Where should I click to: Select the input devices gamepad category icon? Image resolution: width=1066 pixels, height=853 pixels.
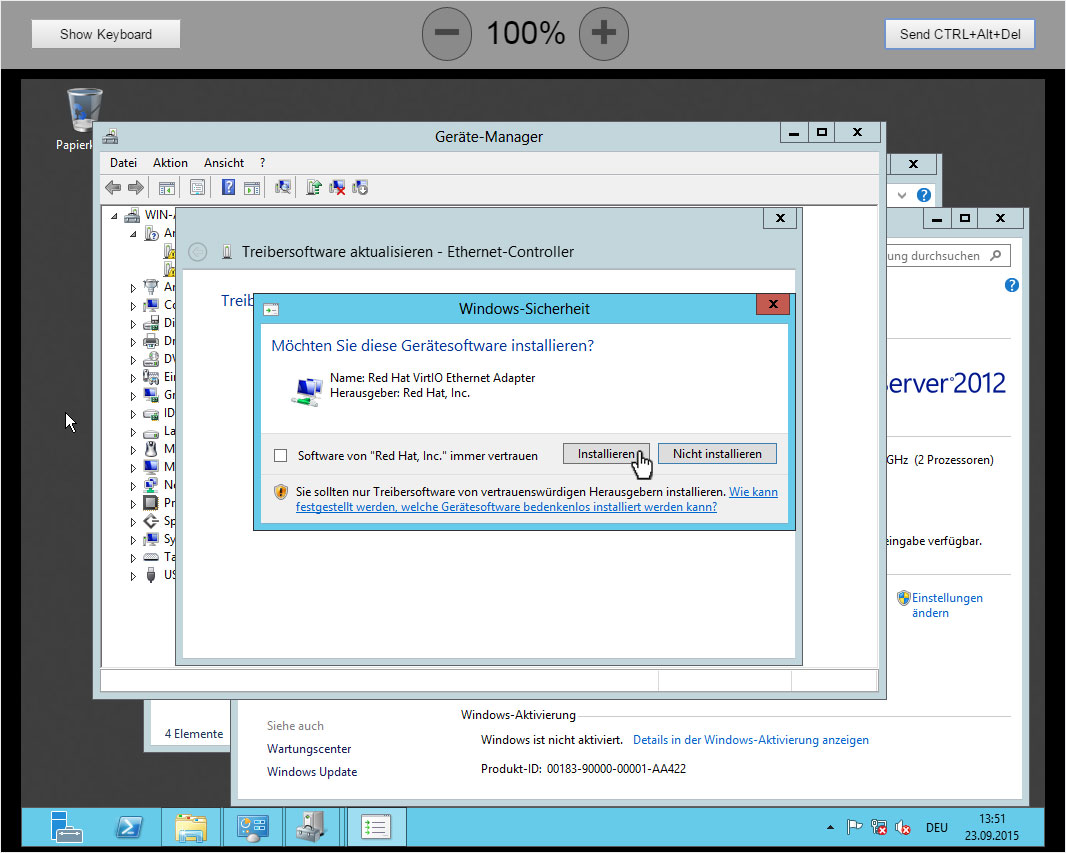click(x=151, y=377)
